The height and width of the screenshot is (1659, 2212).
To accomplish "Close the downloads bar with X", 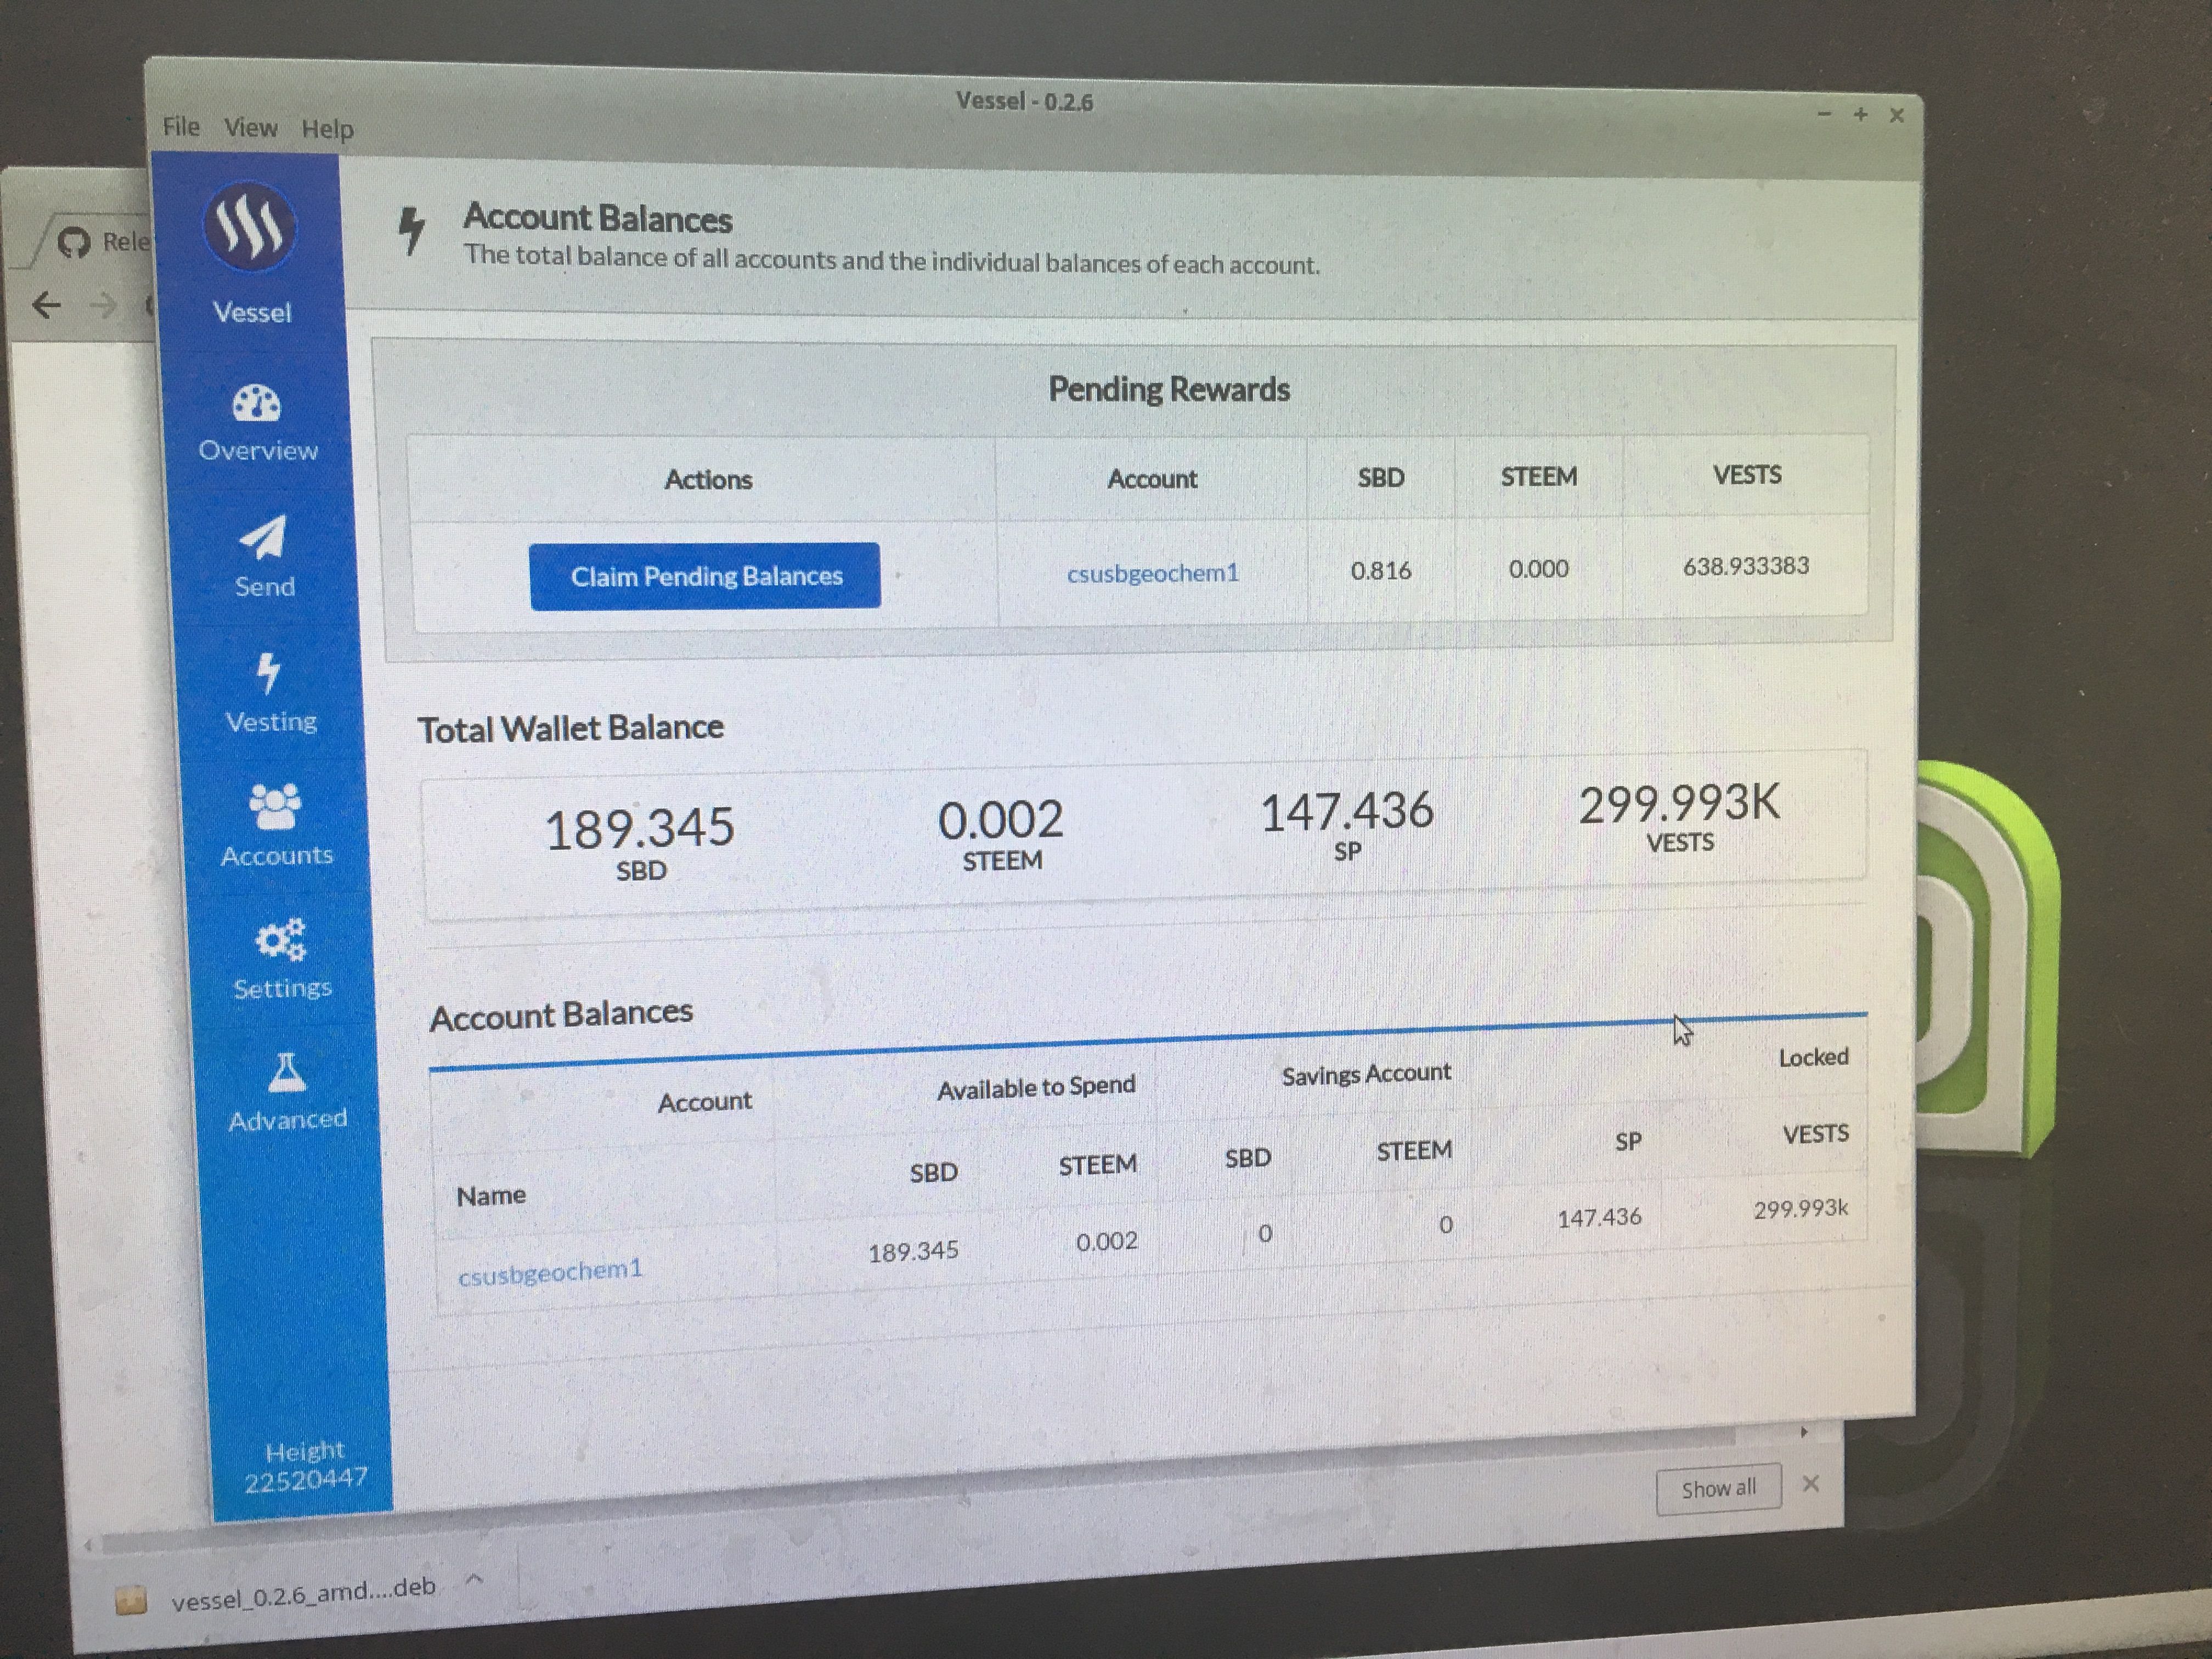I will click(1810, 1484).
